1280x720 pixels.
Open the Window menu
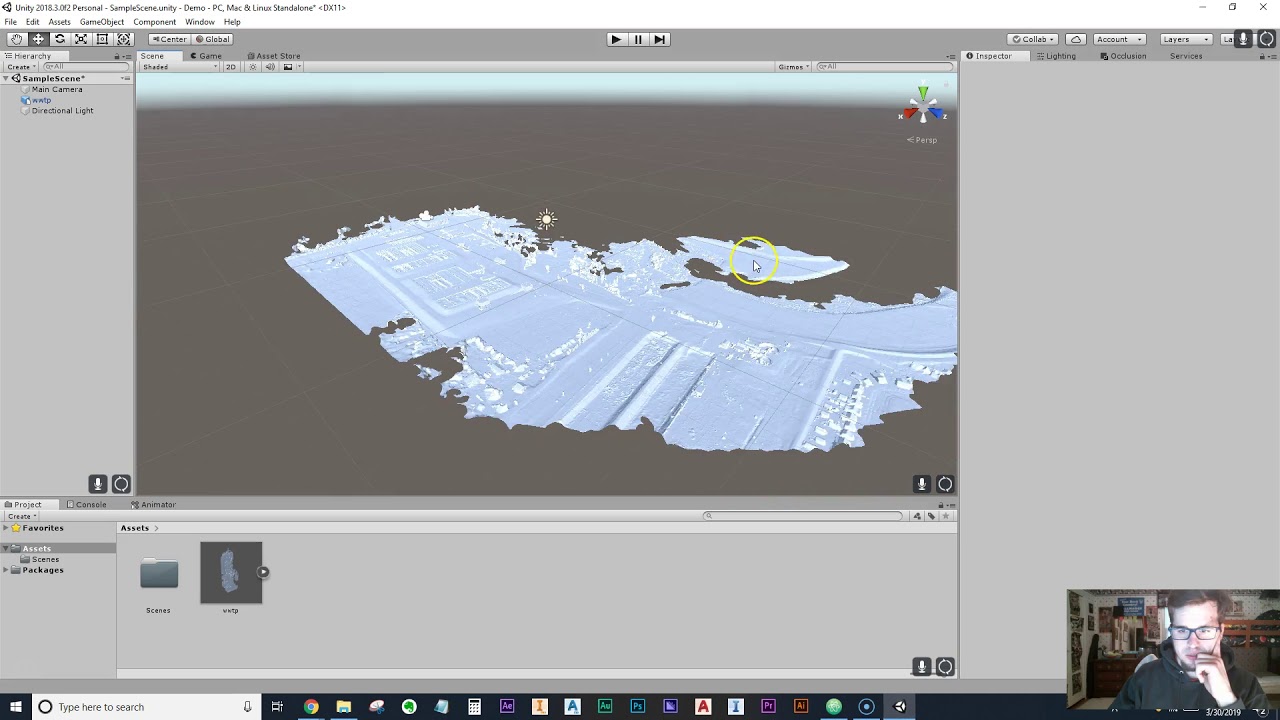point(199,22)
